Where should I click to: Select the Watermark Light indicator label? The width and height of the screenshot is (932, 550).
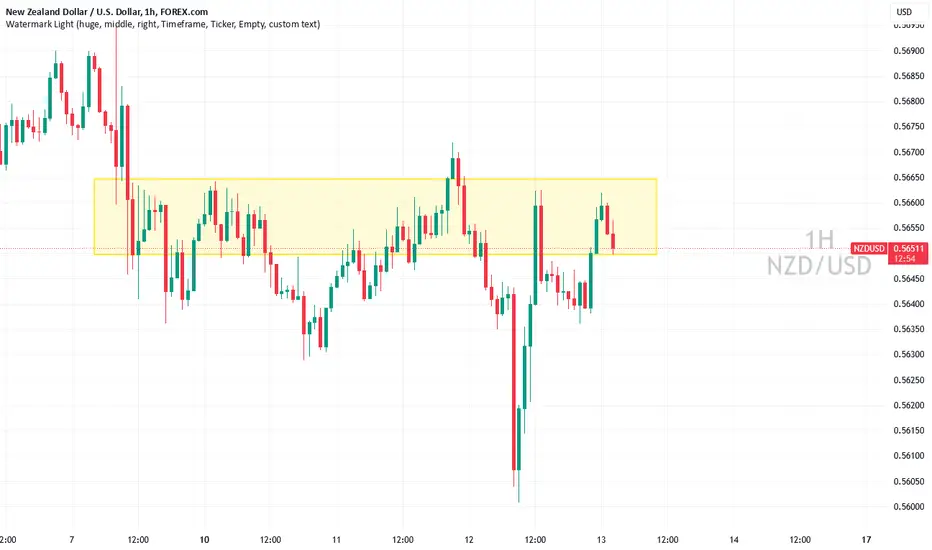(x=163, y=24)
